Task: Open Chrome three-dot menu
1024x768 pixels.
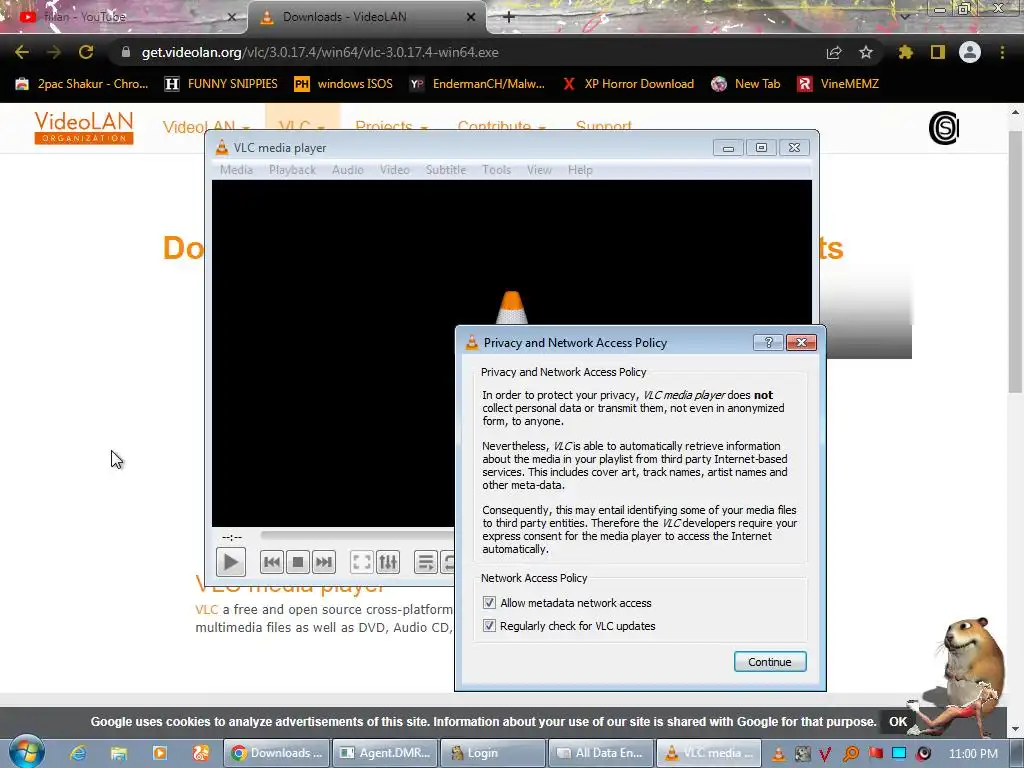Action: click(1002, 52)
